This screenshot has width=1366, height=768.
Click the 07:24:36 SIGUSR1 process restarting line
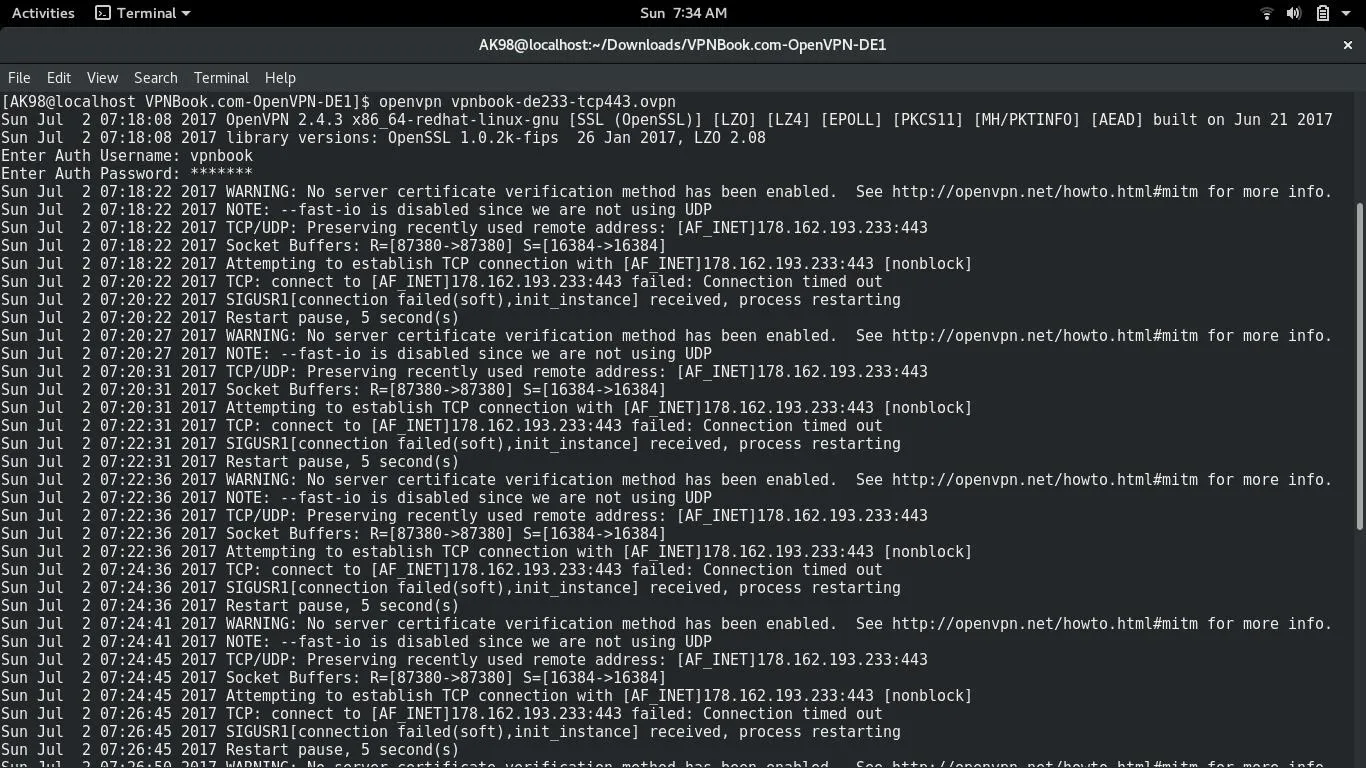point(451,588)
